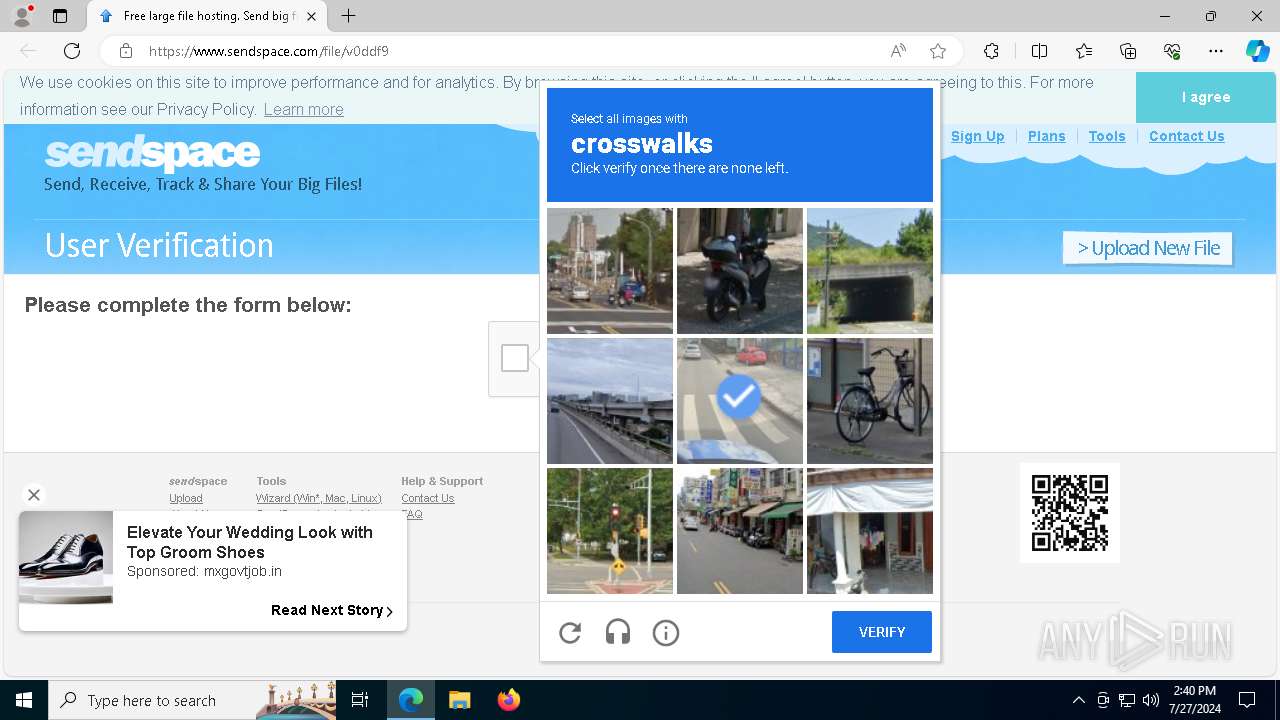Open Browser essentials icon
This screenshot has width=1280, height=720.
(x=1172, y=51)
